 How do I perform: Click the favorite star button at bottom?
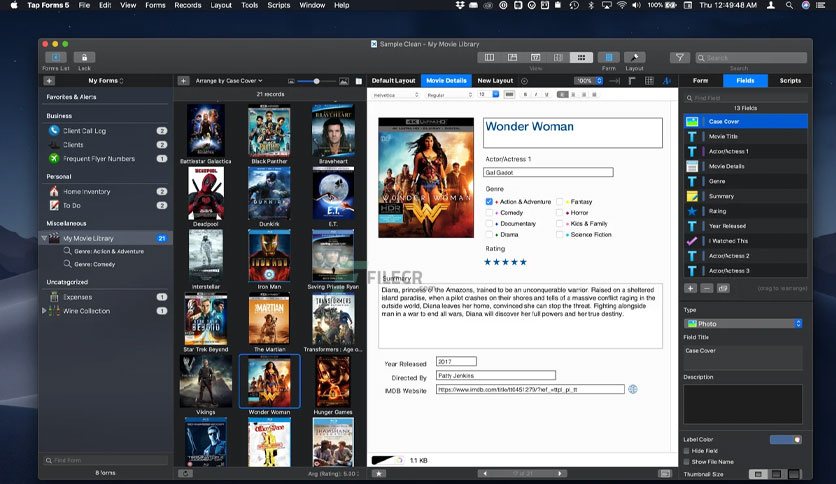(x=379, y=473)
